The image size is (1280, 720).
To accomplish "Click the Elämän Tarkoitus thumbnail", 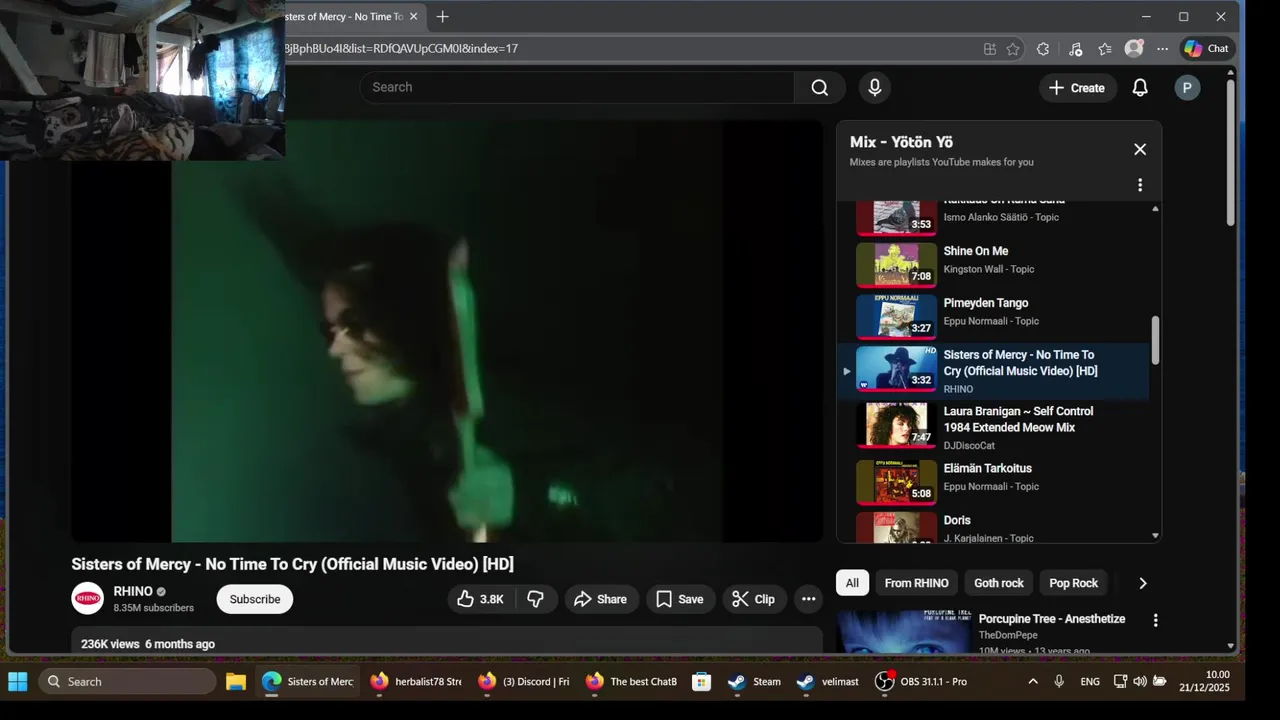I will point(897,483).
